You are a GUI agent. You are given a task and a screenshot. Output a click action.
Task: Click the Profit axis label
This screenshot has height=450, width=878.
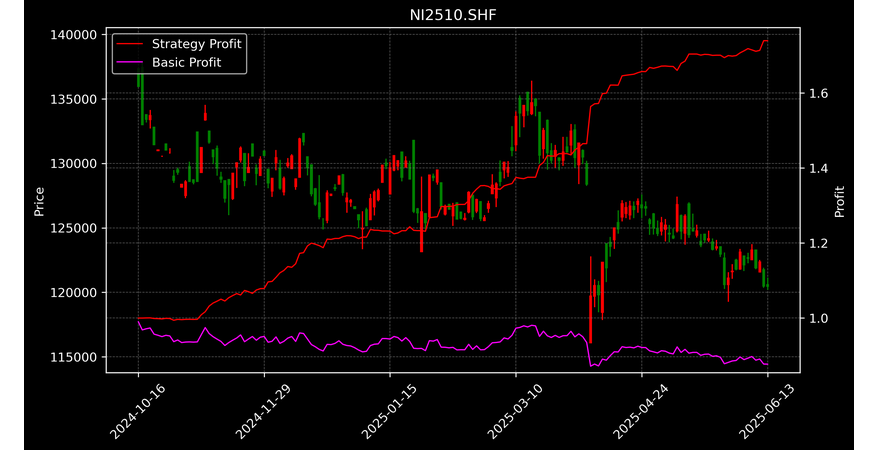(x=839, y=202)
